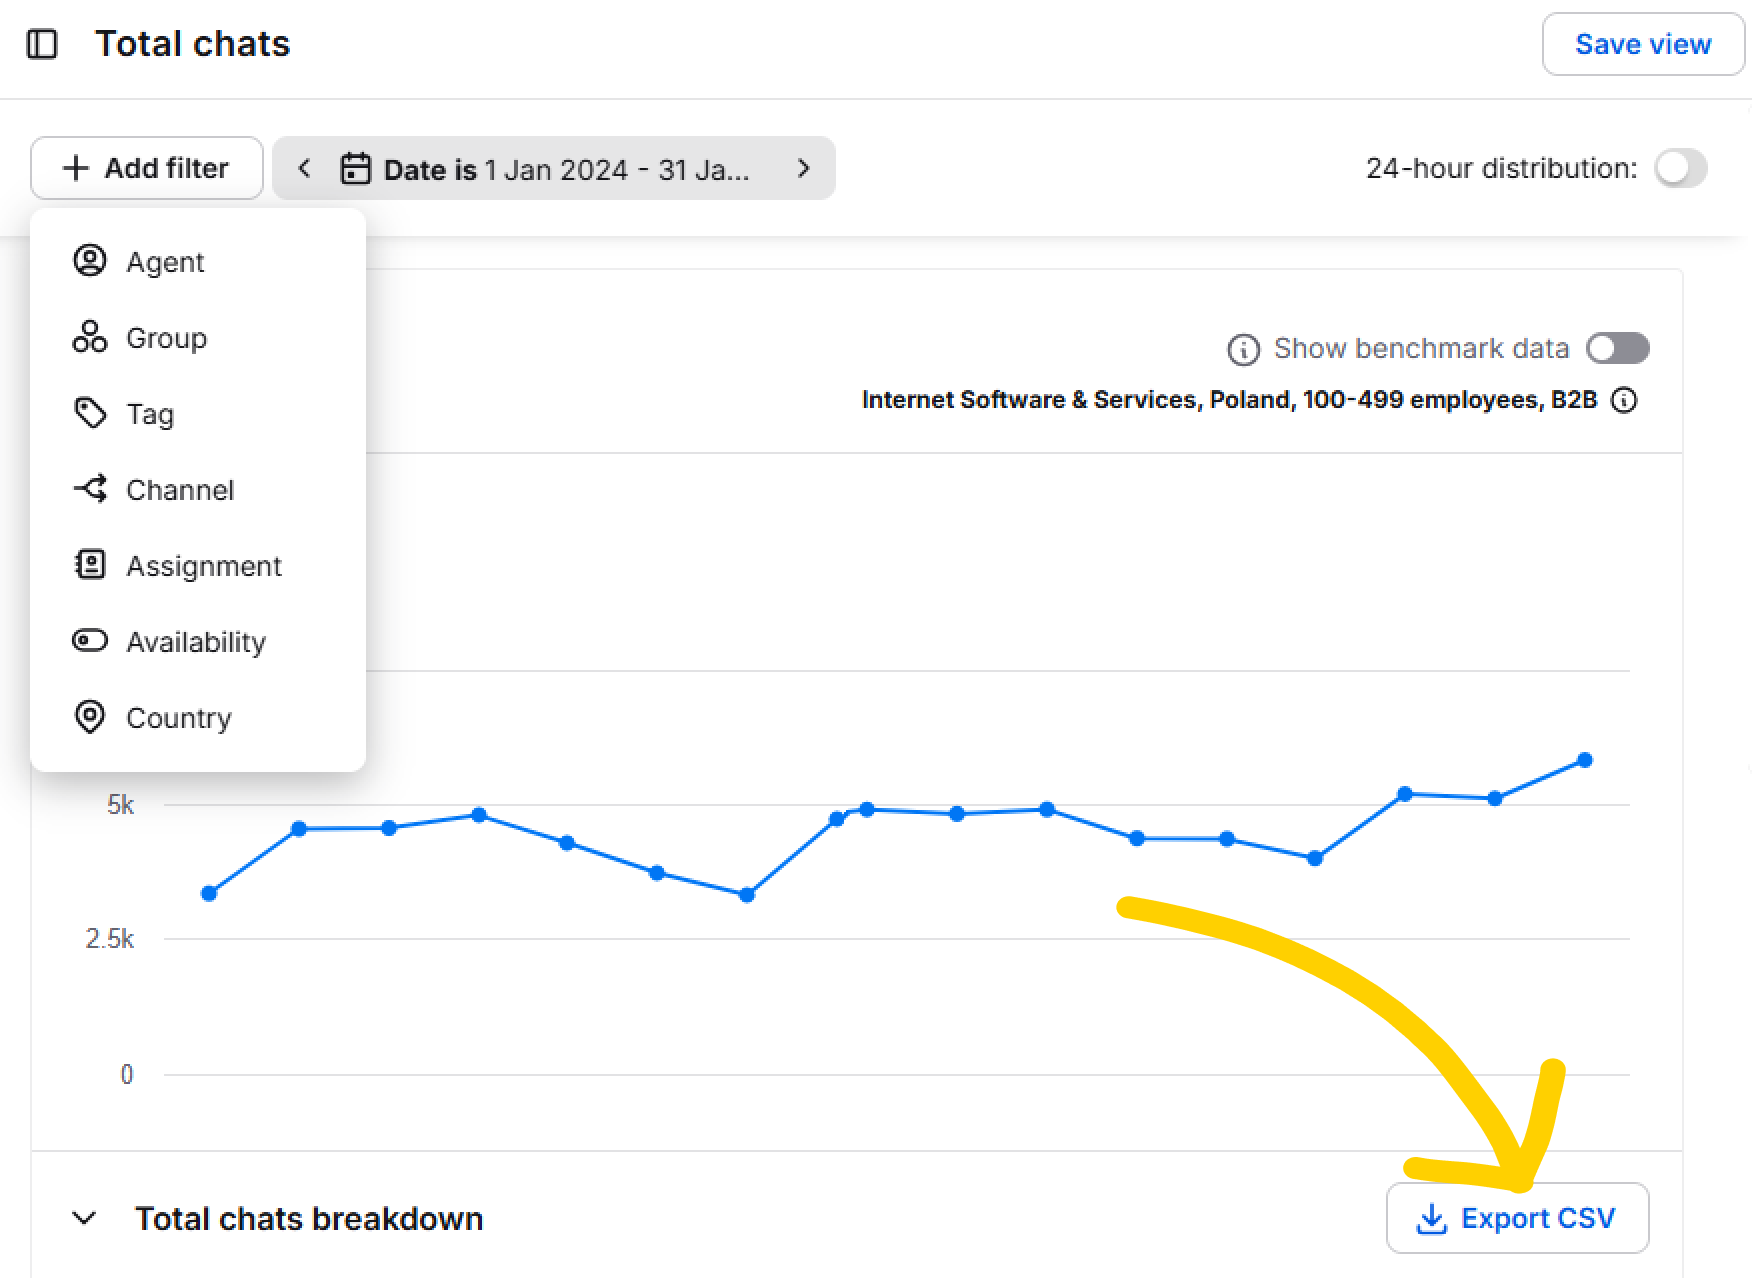The image size is (1752, 1278).
Task: Turn on Show benchmark data switch
Action: (1617, 348)
